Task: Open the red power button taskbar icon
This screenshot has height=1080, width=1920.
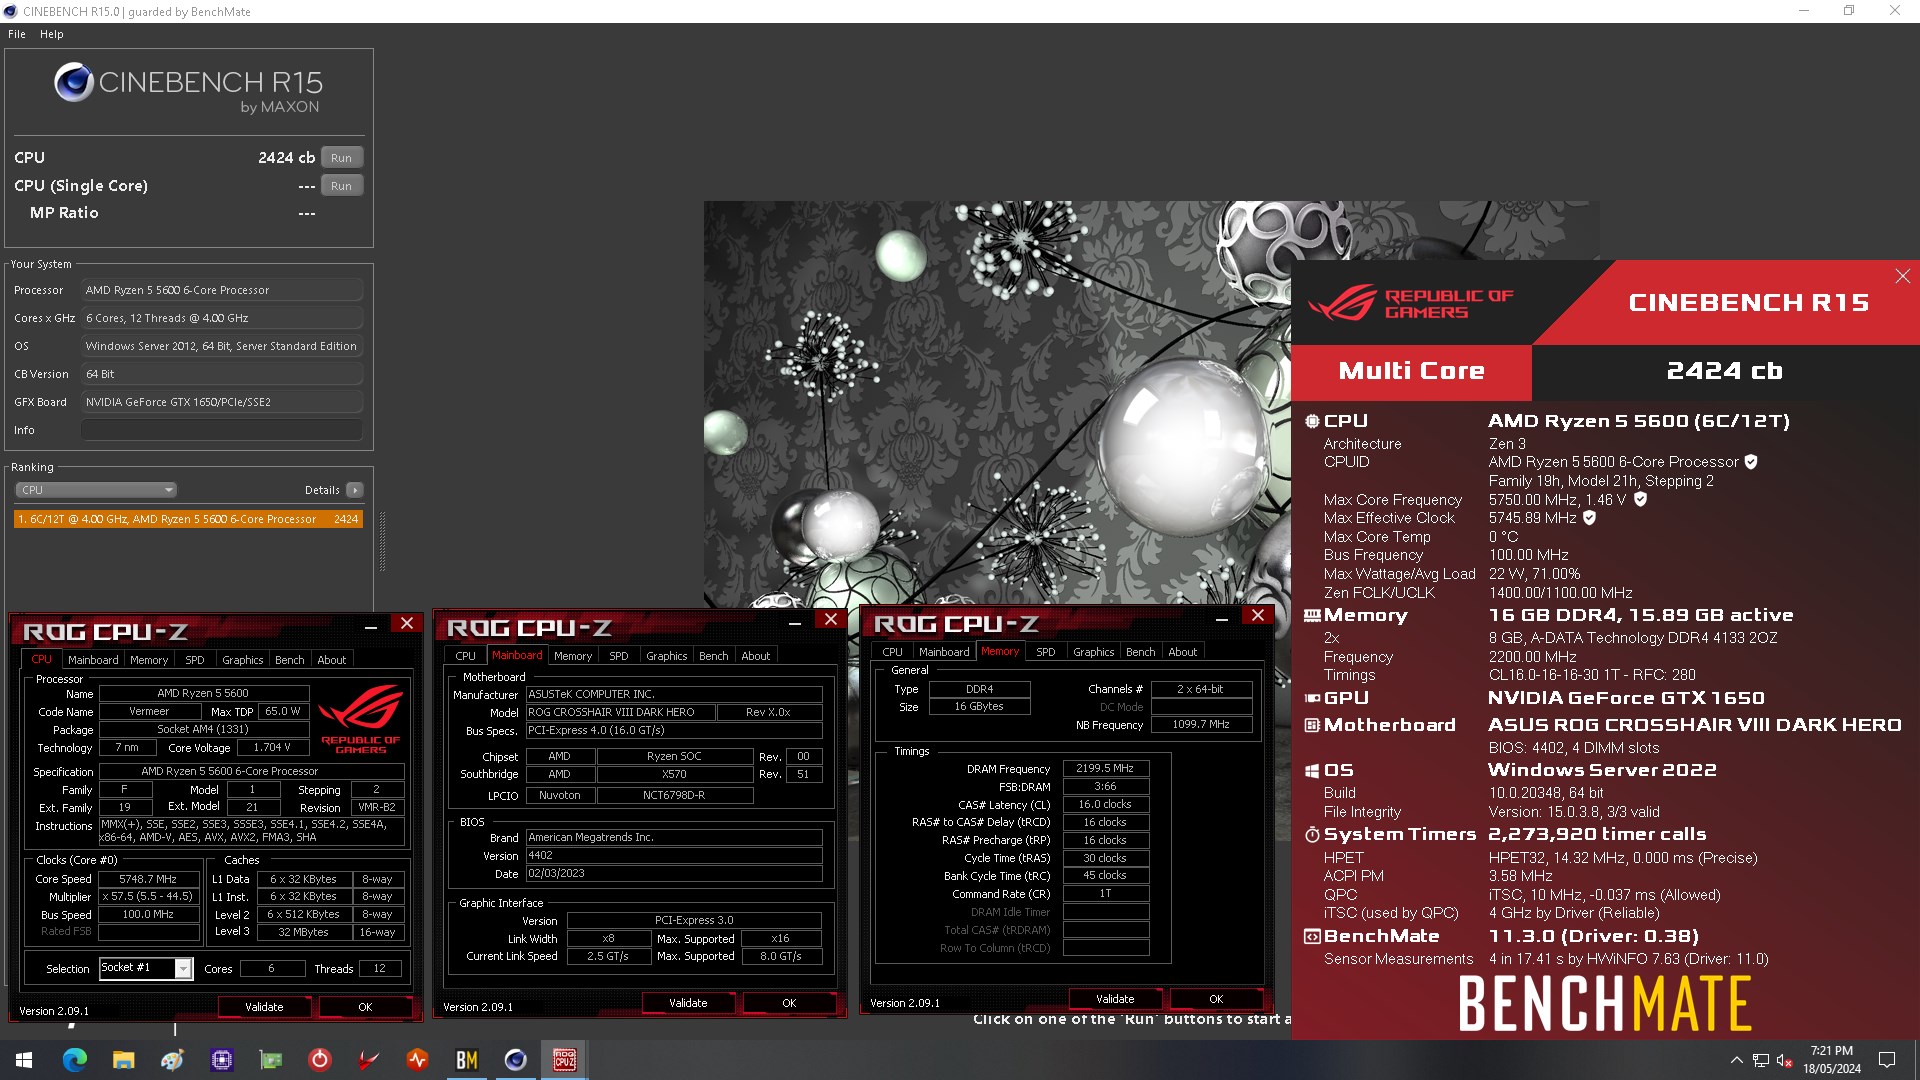Action: [320, 1060]
